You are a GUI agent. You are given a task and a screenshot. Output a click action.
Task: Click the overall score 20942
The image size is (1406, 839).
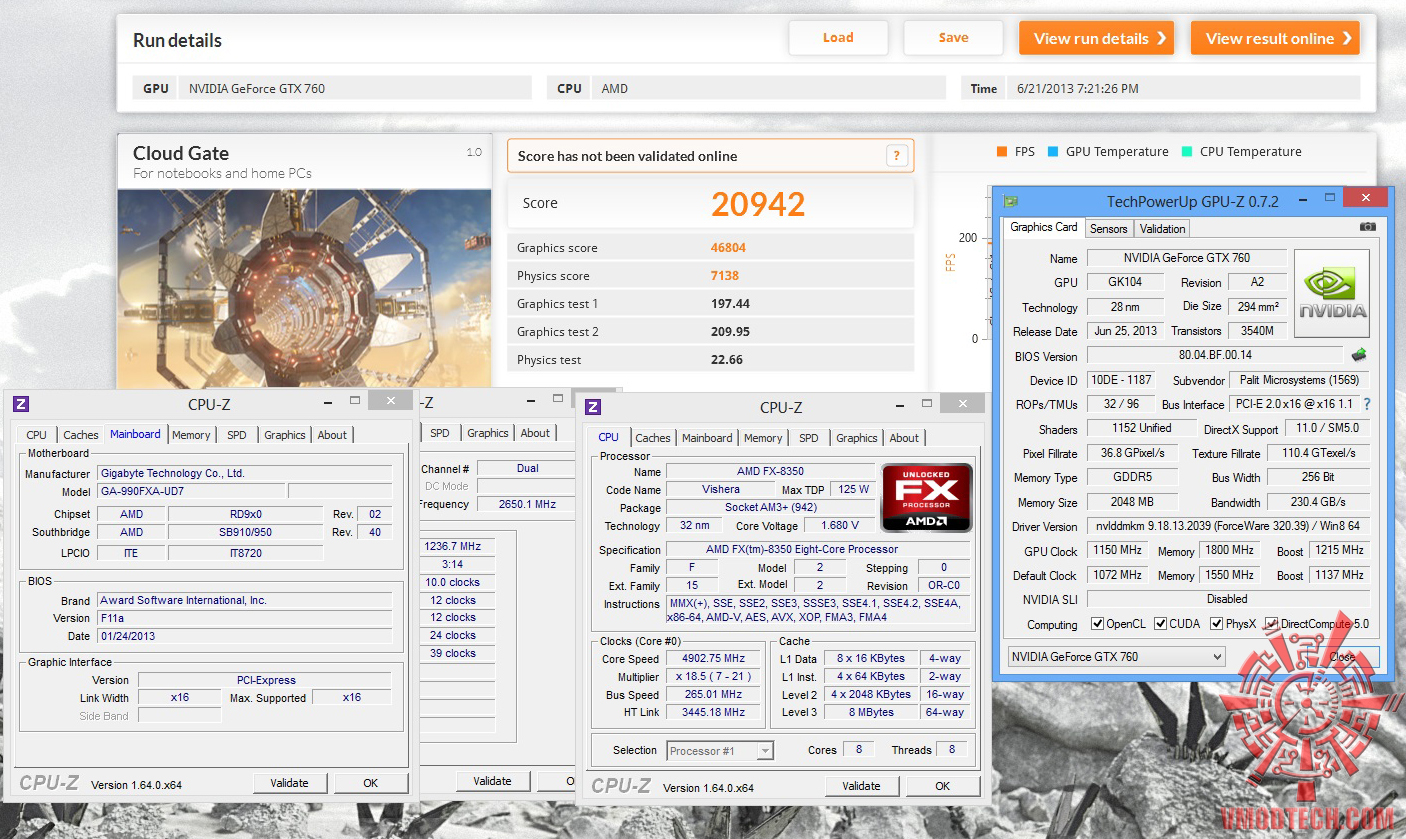pyautogui.click(x=758, y=203)
